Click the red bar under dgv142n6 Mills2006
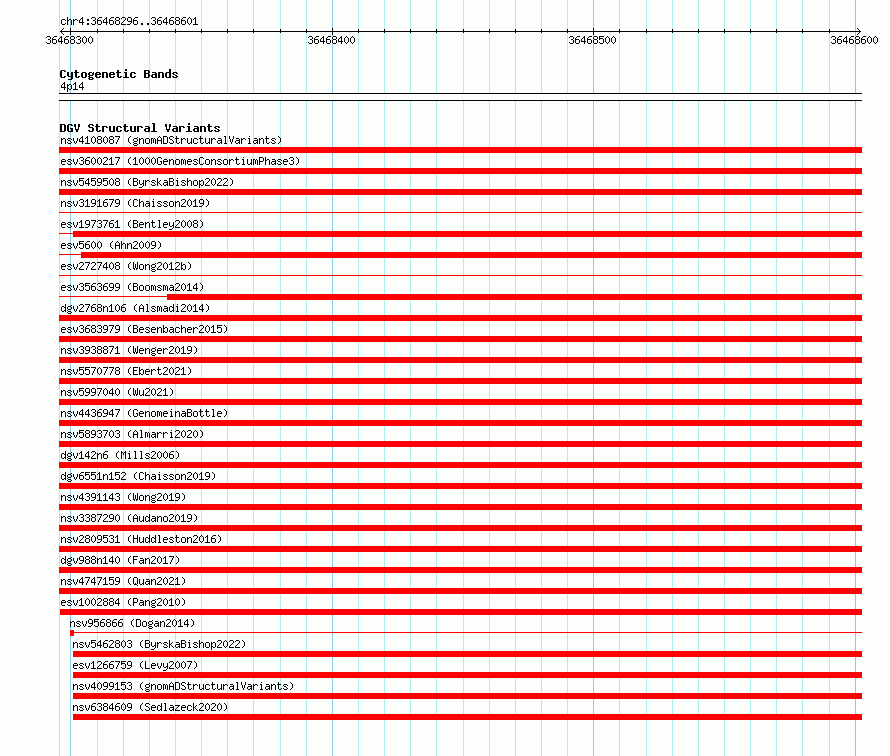Viewport: 890px width, 756px height. pos(460,465)
